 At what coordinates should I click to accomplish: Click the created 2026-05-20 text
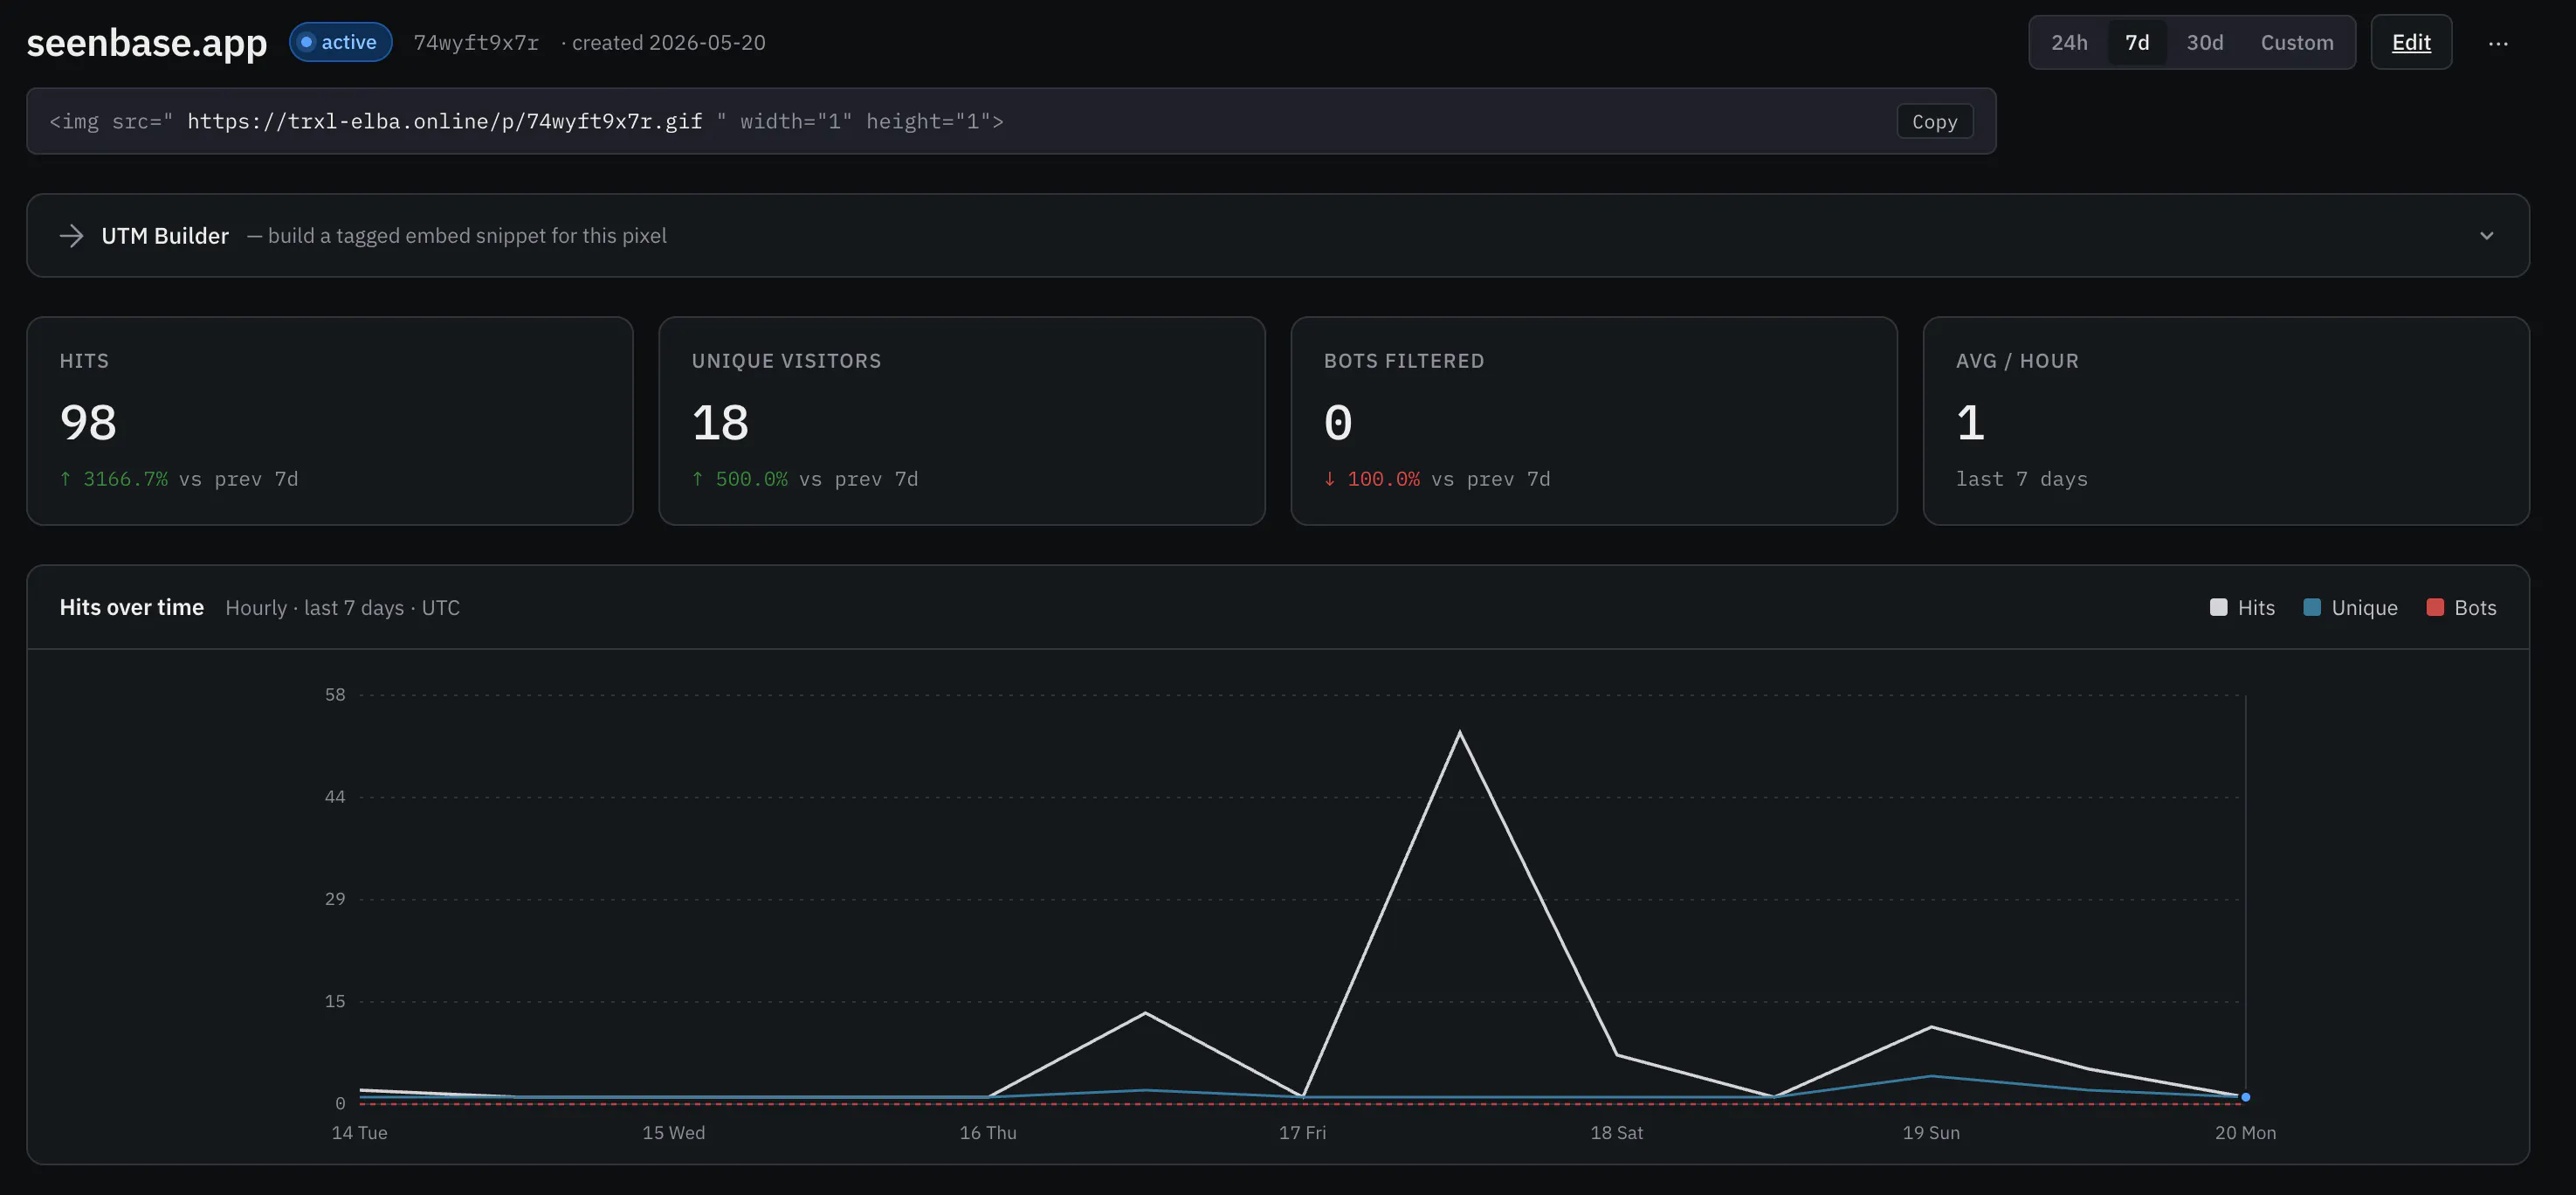(x=669, y=43)
